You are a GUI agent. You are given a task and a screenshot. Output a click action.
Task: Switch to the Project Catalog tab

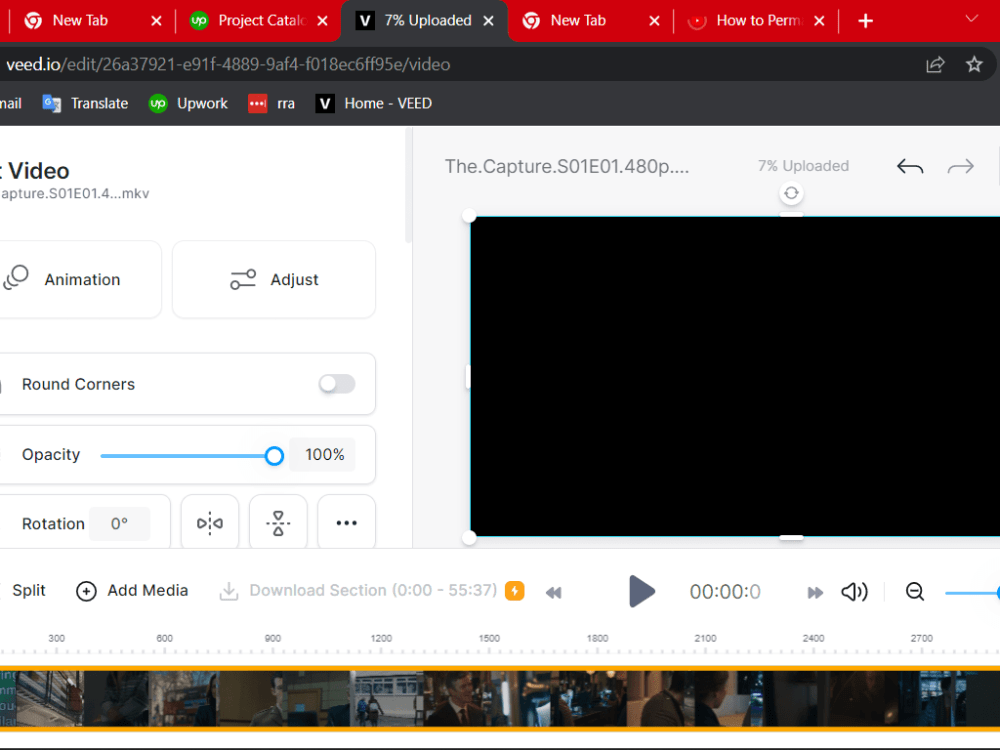[258, 21]
